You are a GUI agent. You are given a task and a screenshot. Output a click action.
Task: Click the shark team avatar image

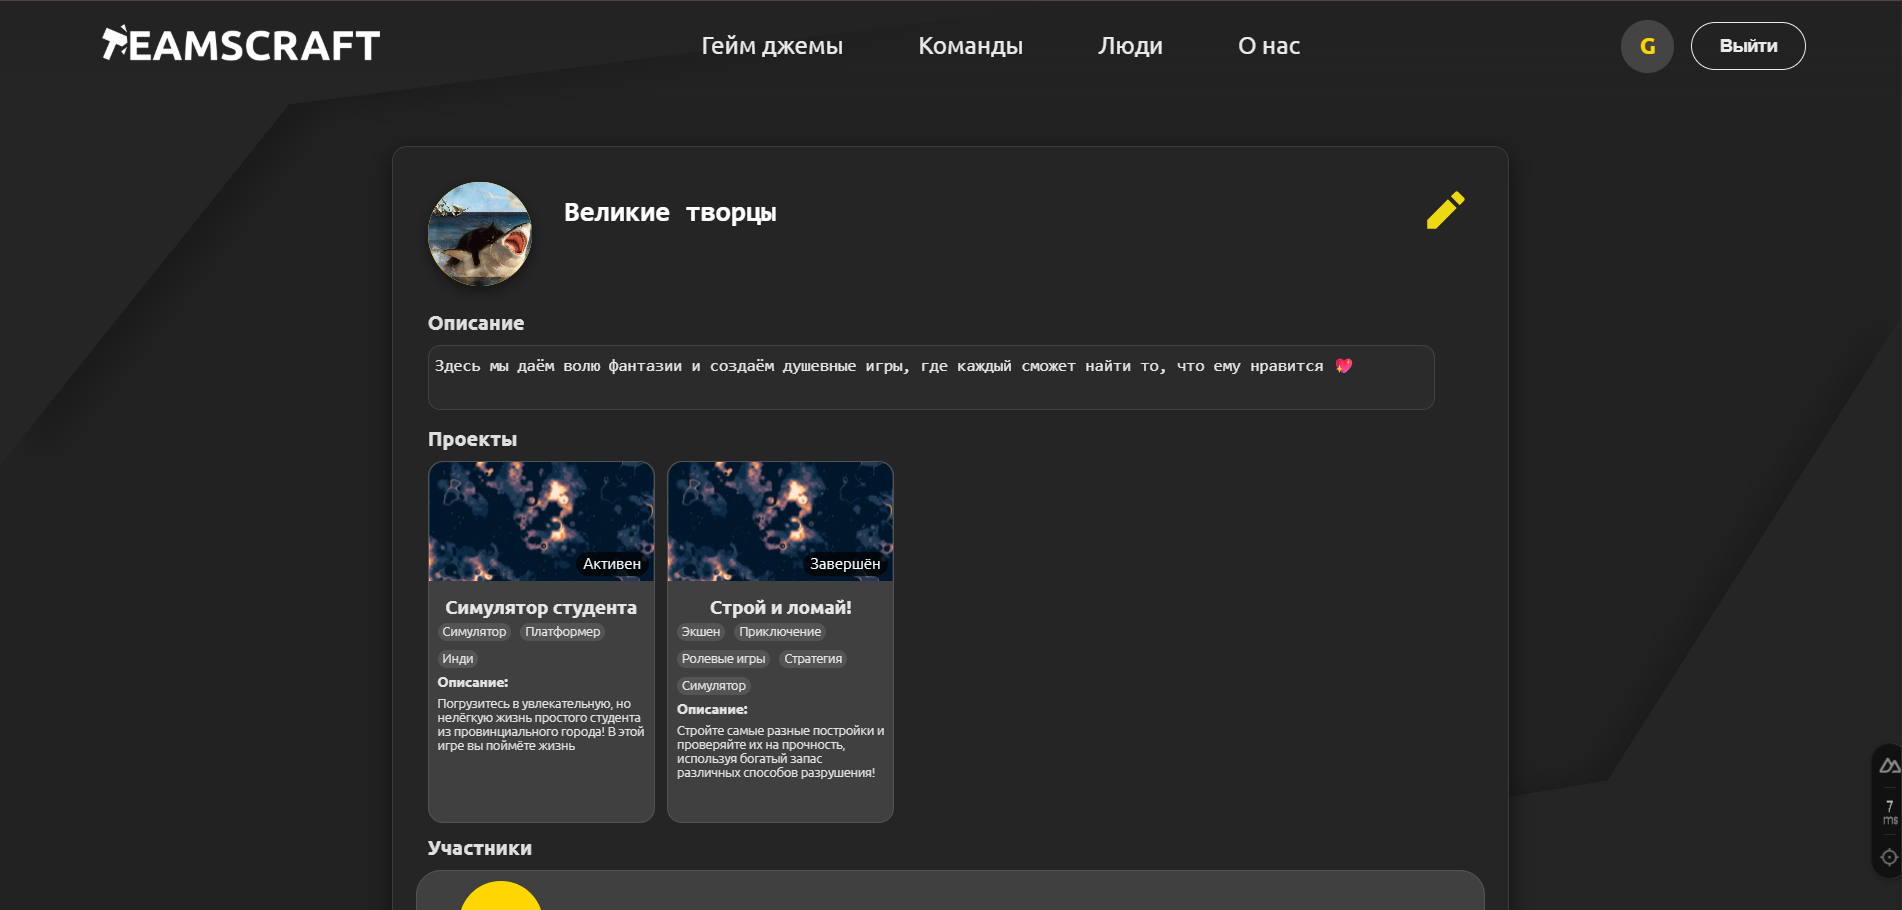(x=480, y=234)
